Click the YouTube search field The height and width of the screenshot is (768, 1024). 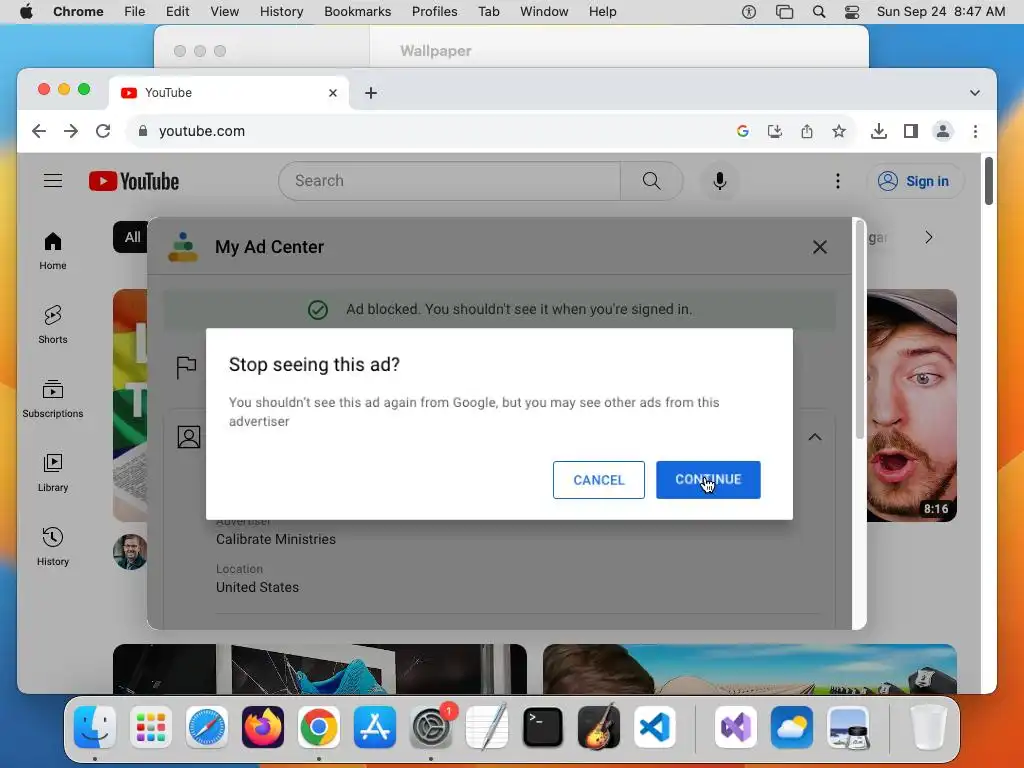[449, 181]
